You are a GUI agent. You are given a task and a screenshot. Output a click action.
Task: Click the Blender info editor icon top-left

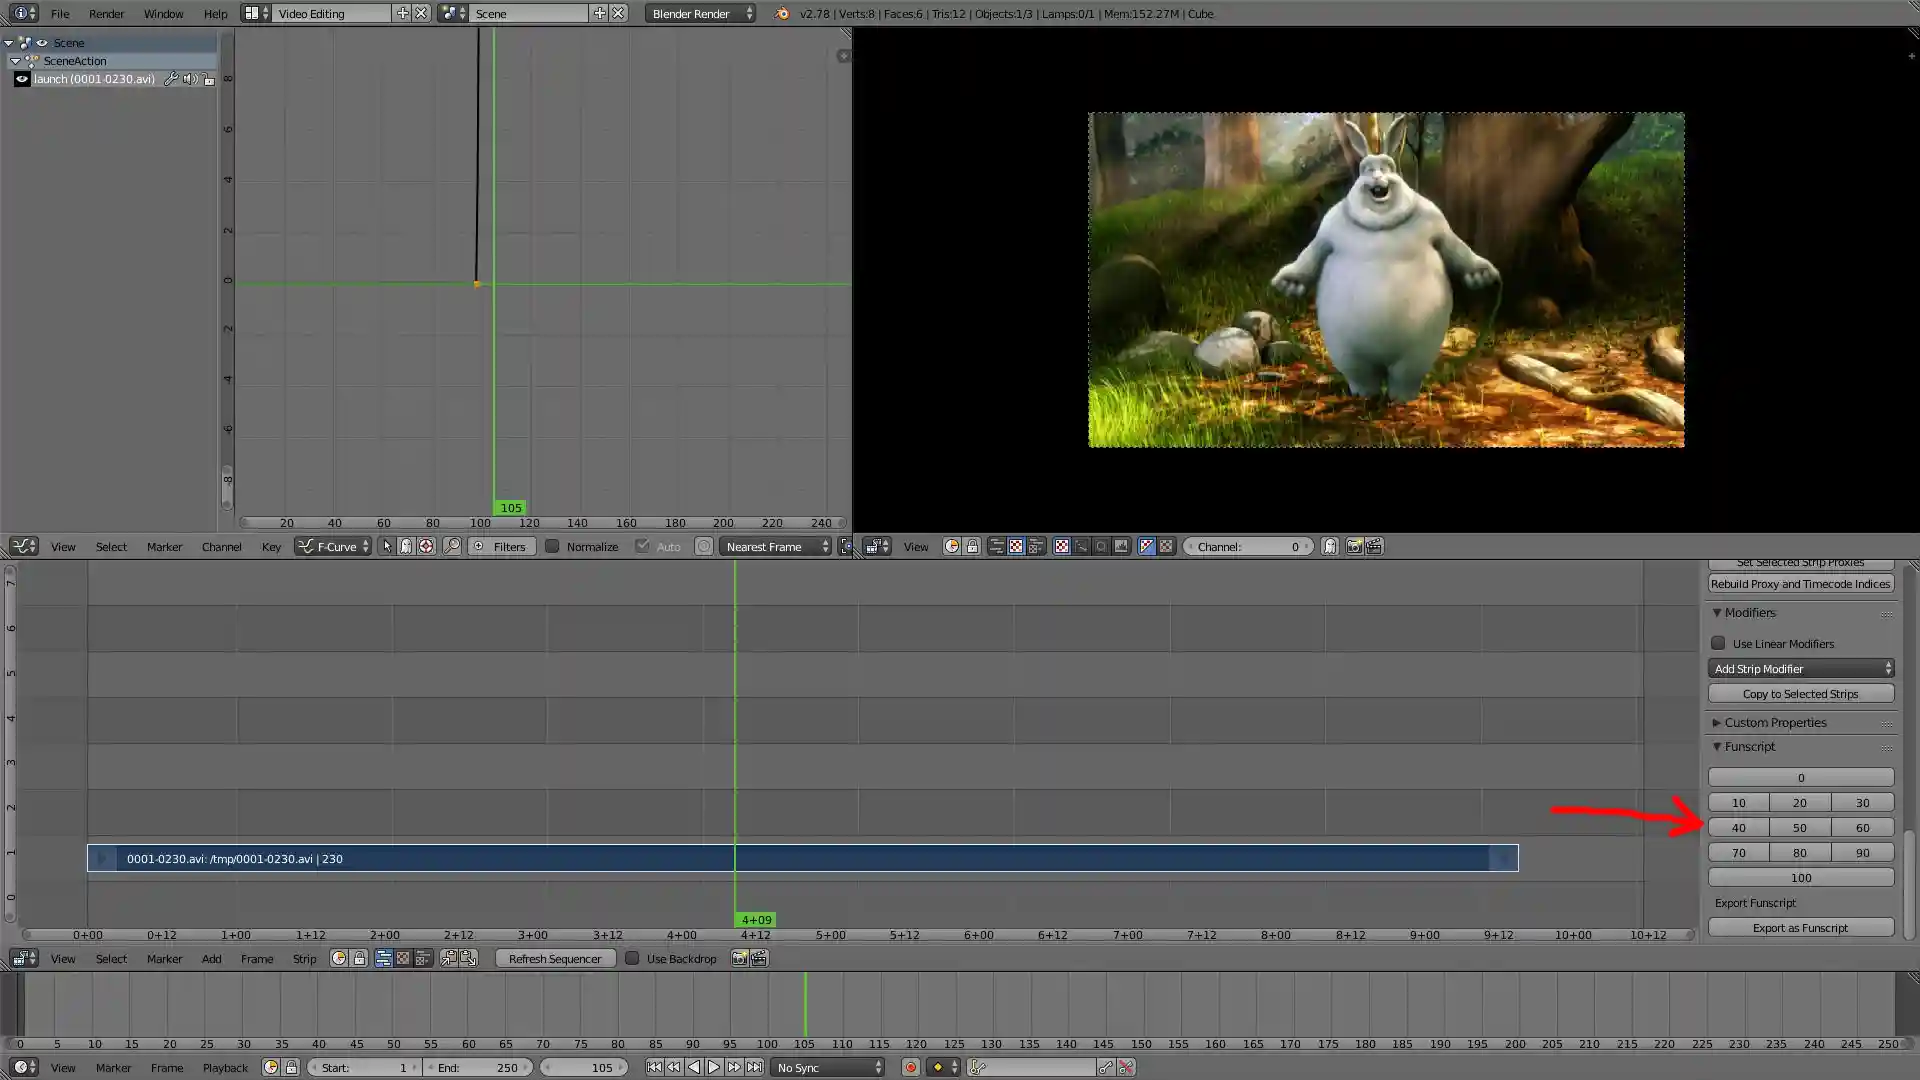coord(20,13)
